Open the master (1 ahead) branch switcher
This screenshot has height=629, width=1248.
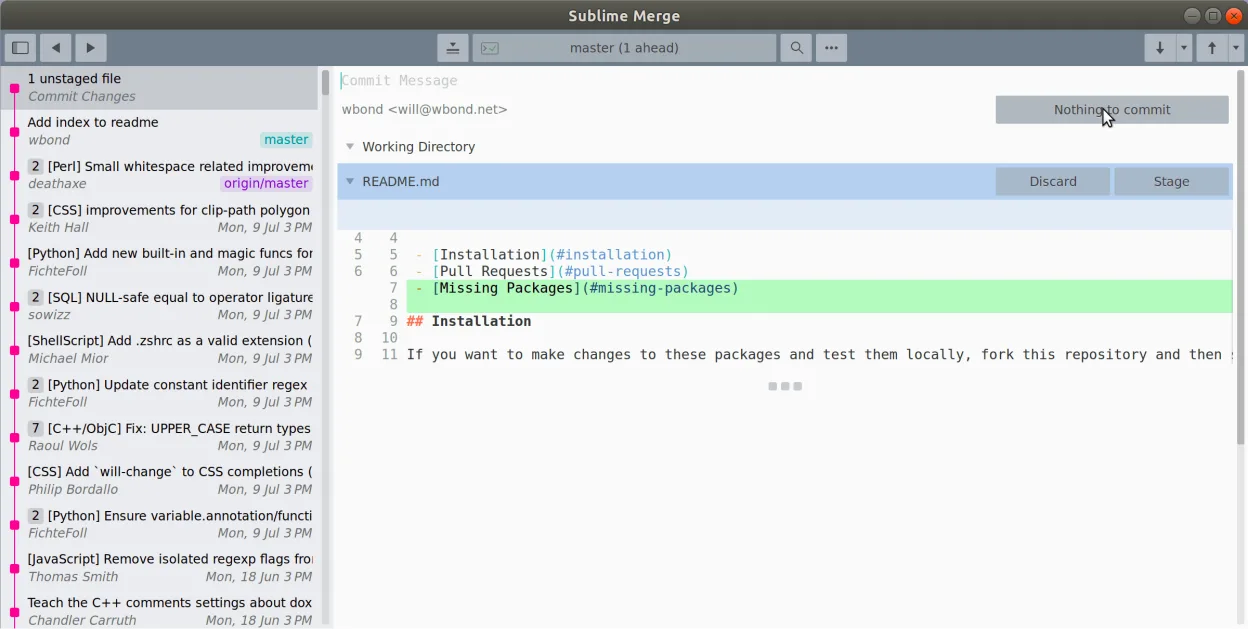tap(624, 47)
